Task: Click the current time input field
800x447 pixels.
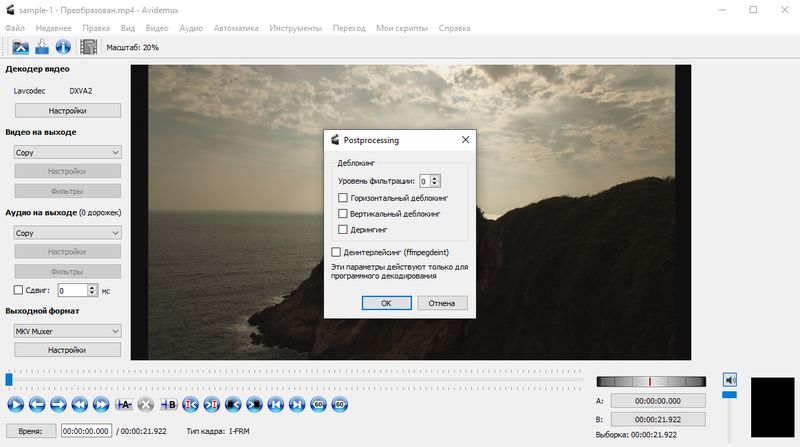Action: pos(87,430)
